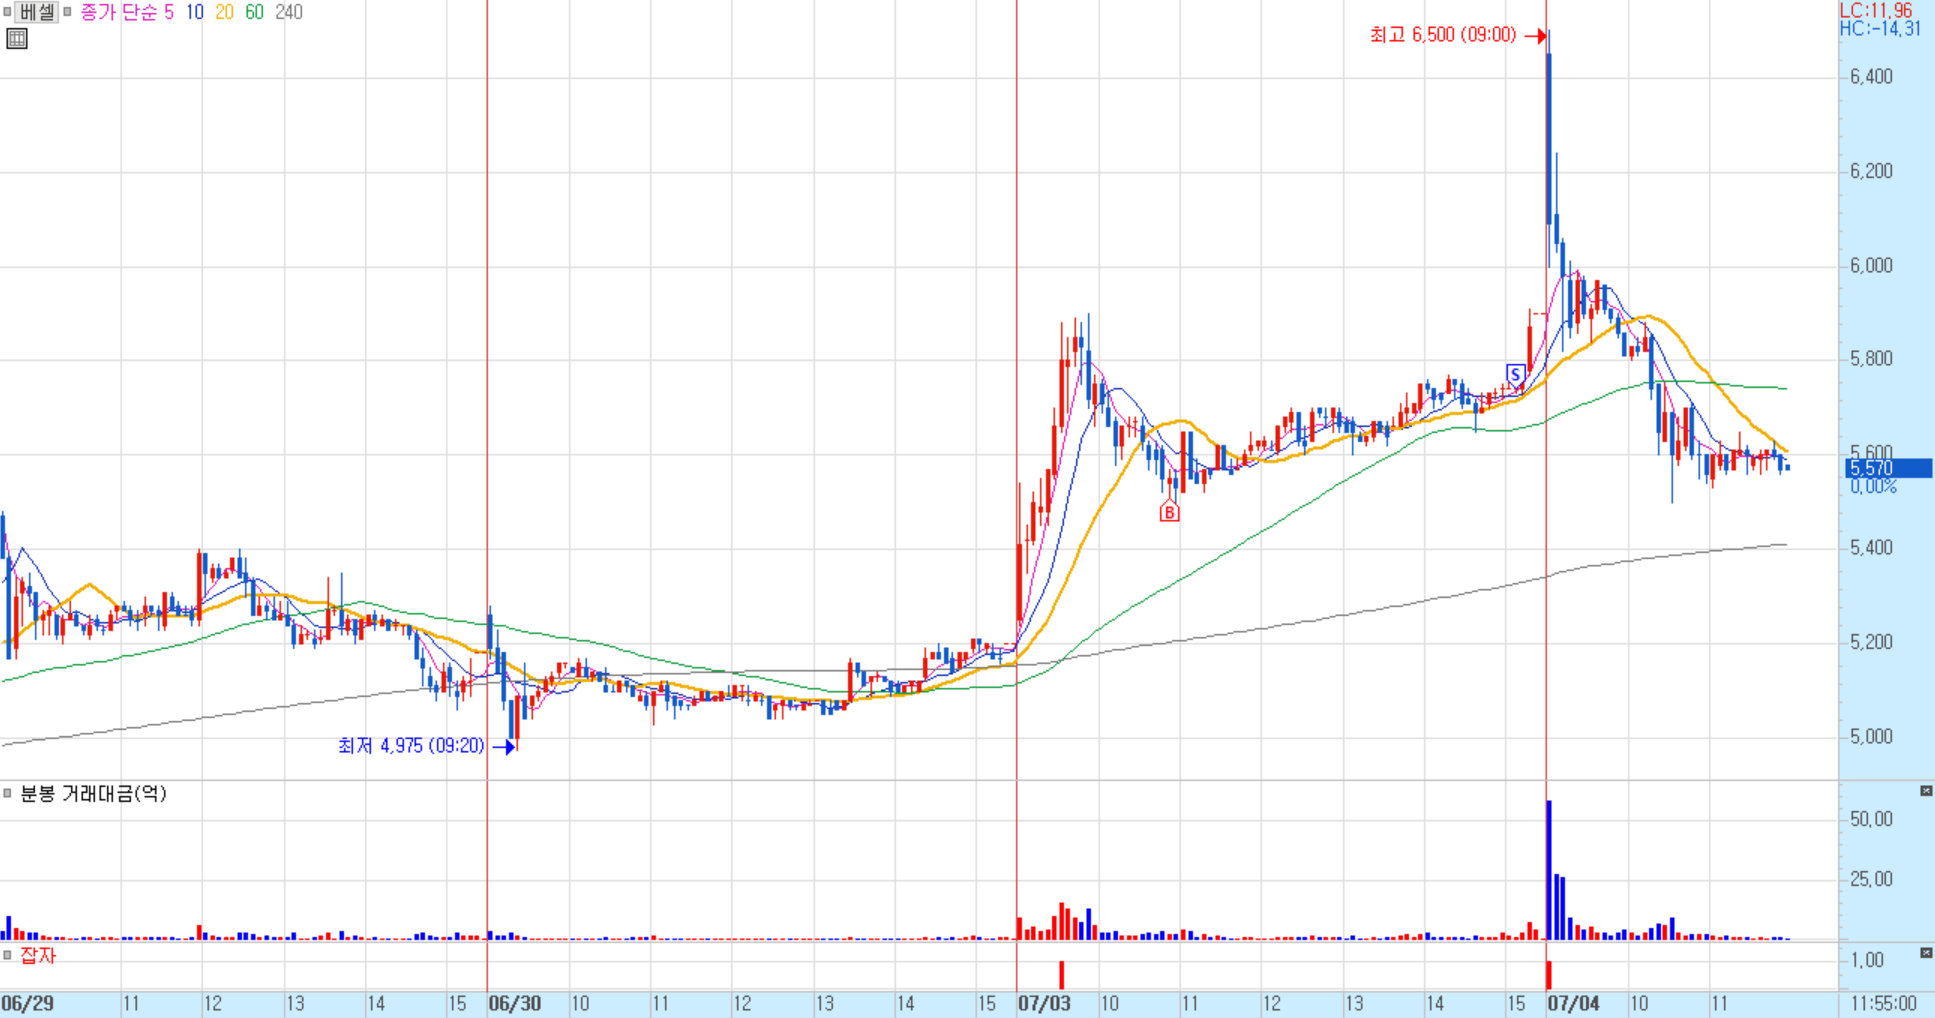
Task: Close the 분봉 거래대금 volume panel
Action: [1926, 792]
